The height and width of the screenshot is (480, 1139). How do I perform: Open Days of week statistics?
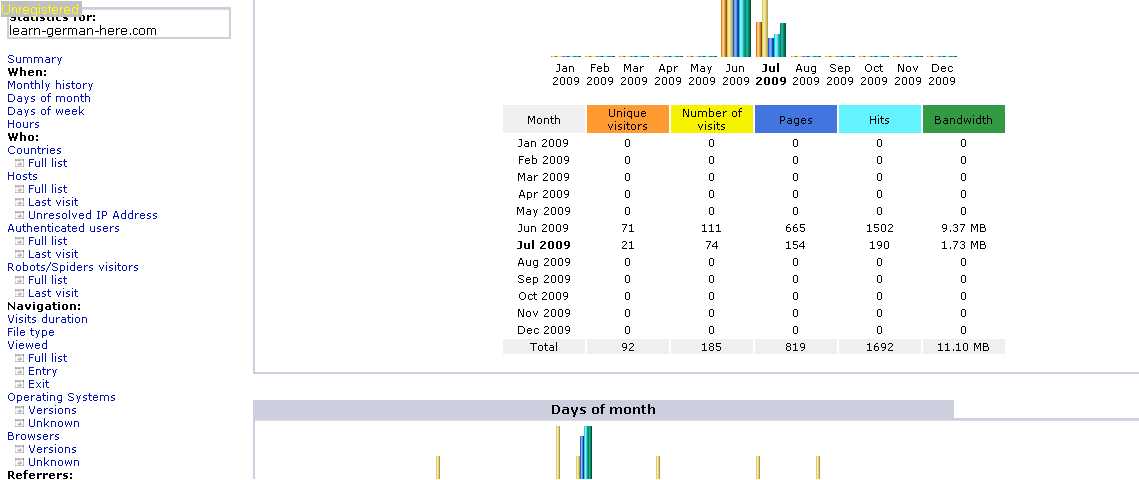(x=46, y=111)
